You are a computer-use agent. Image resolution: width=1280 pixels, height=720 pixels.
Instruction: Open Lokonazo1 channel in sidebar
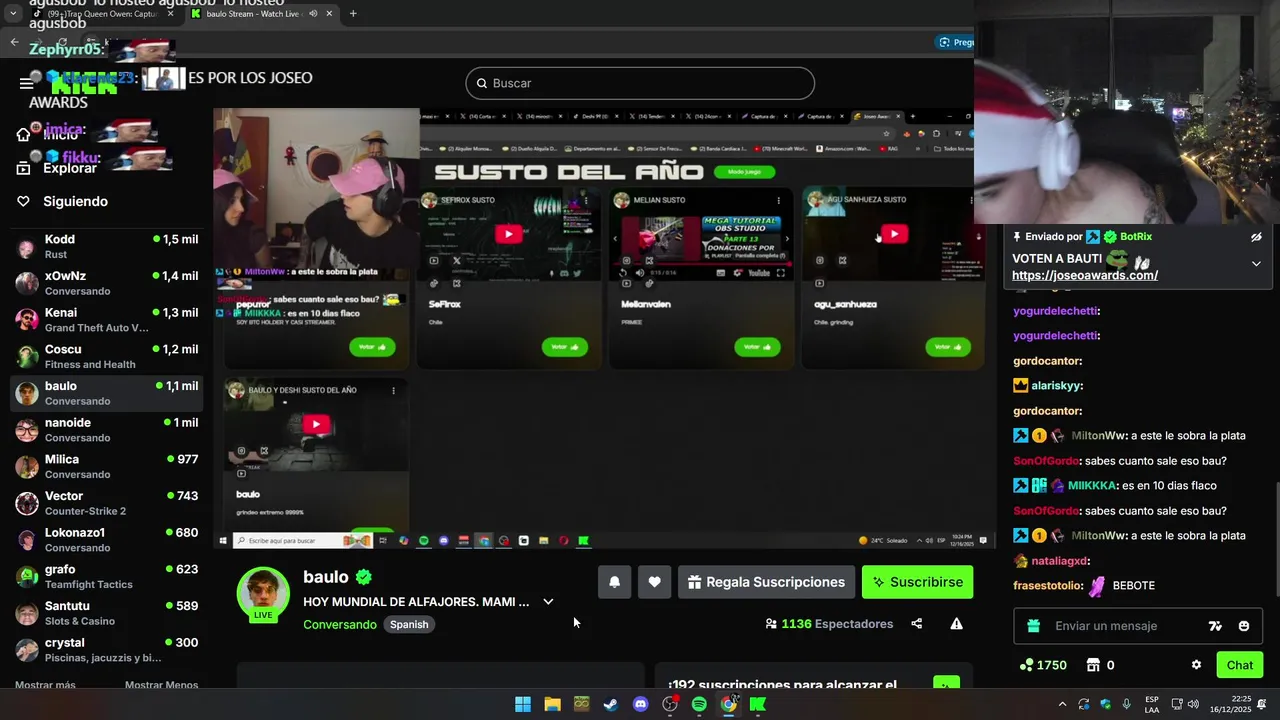107,540
